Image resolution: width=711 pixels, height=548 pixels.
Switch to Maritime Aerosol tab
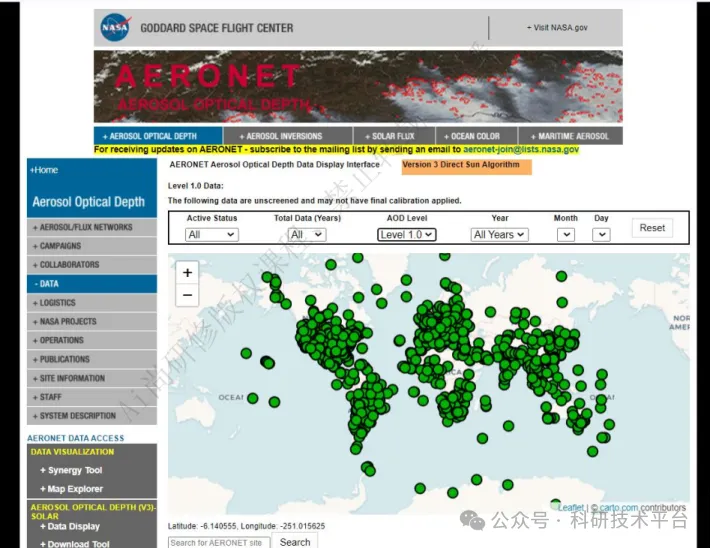[x=570, y=136]
